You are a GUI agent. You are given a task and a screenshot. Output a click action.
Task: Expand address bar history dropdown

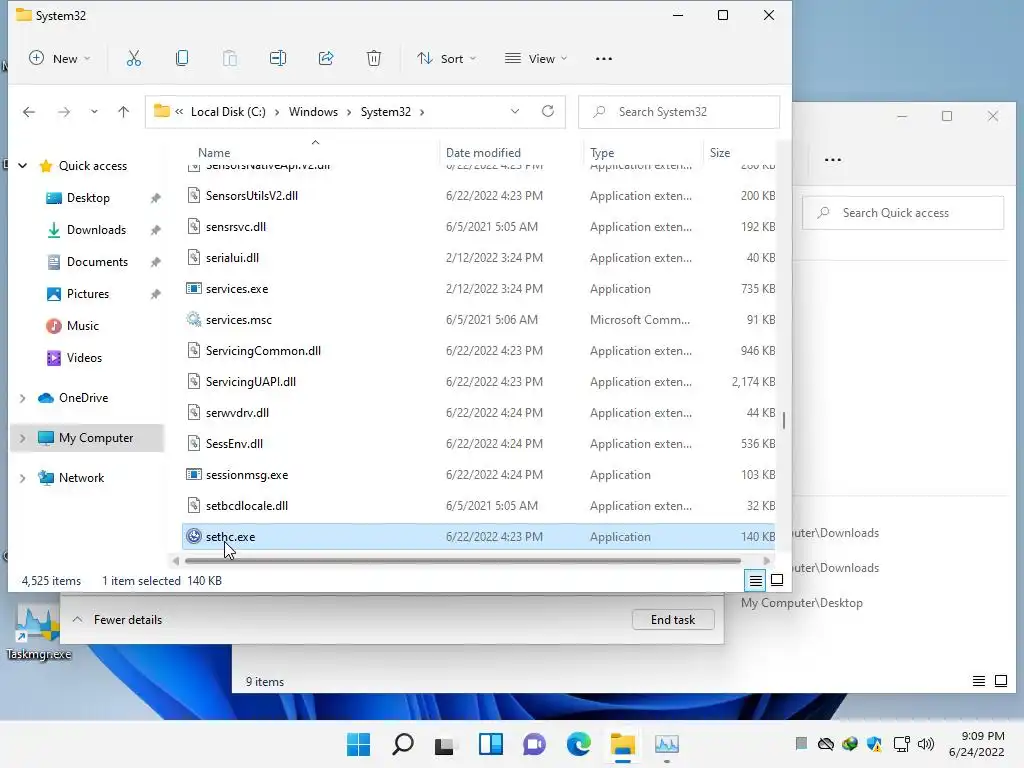pyautogui.click(x=515, y=111)
